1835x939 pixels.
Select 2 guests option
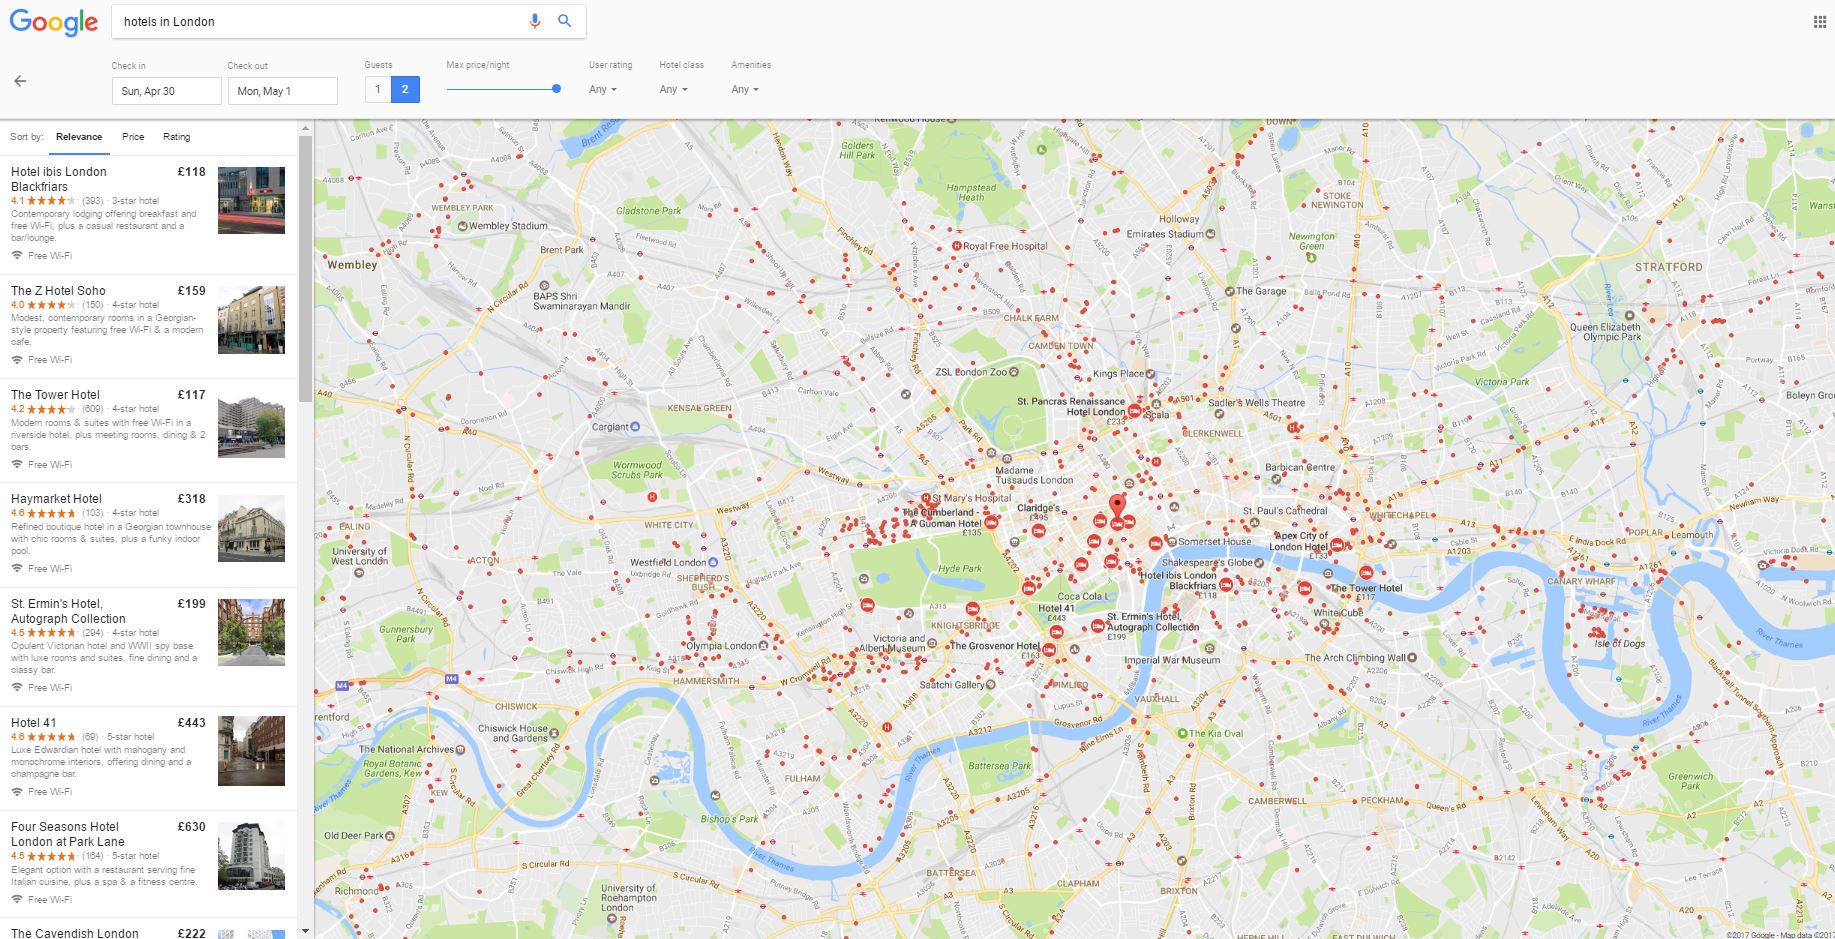[x=405, y=90]
